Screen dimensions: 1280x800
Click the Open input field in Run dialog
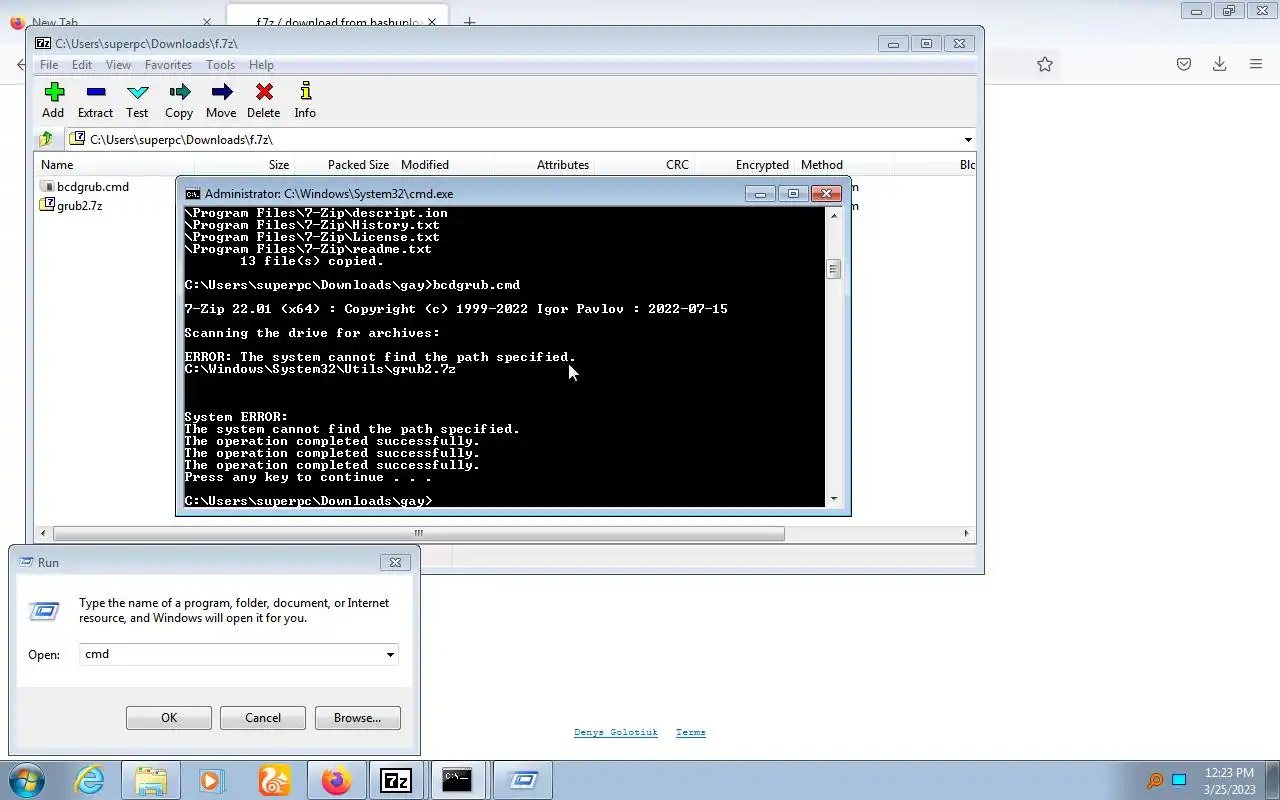coord(231,655)
